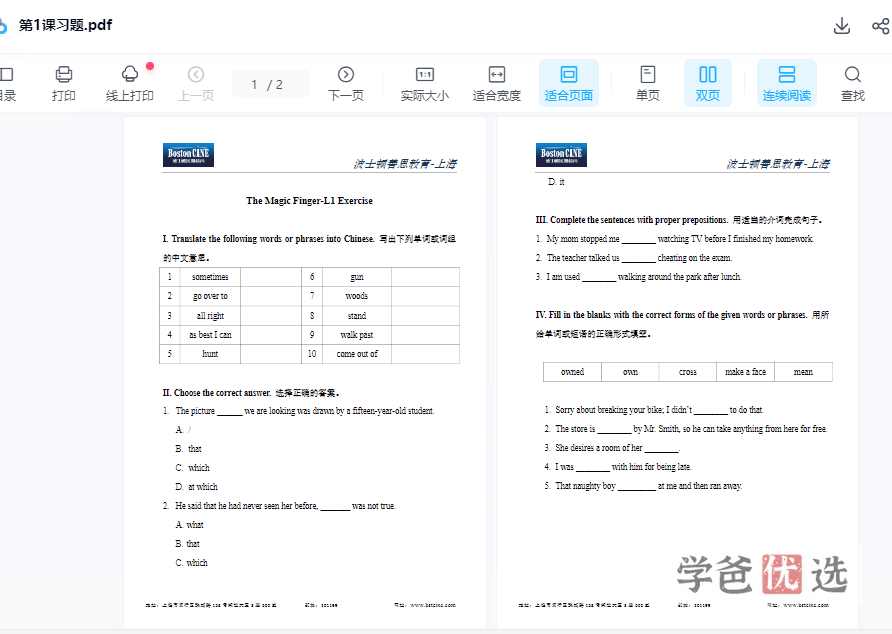The height and width of the screenshot is (634, 892).
Task: Click sentence 'My mom stopped me'
Action: point(675,239)
